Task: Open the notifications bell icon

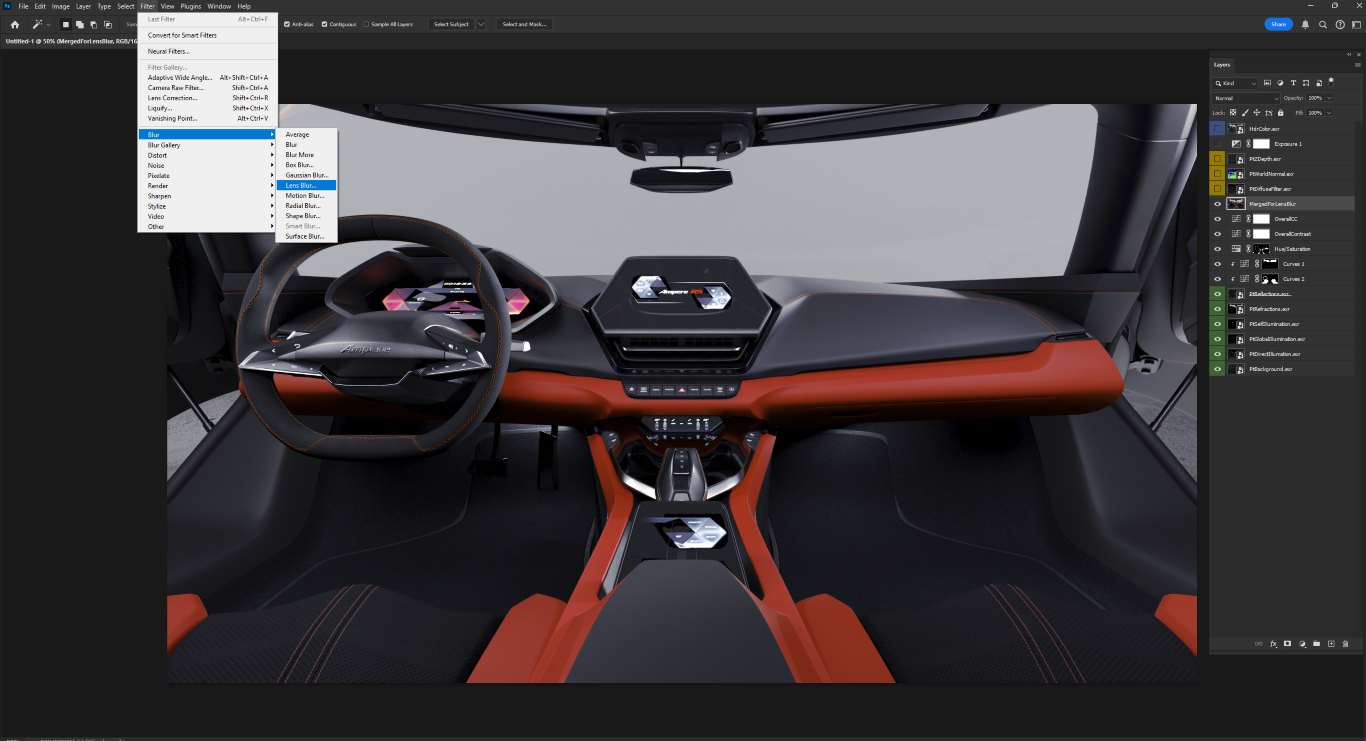Action: click(1305, 24)
